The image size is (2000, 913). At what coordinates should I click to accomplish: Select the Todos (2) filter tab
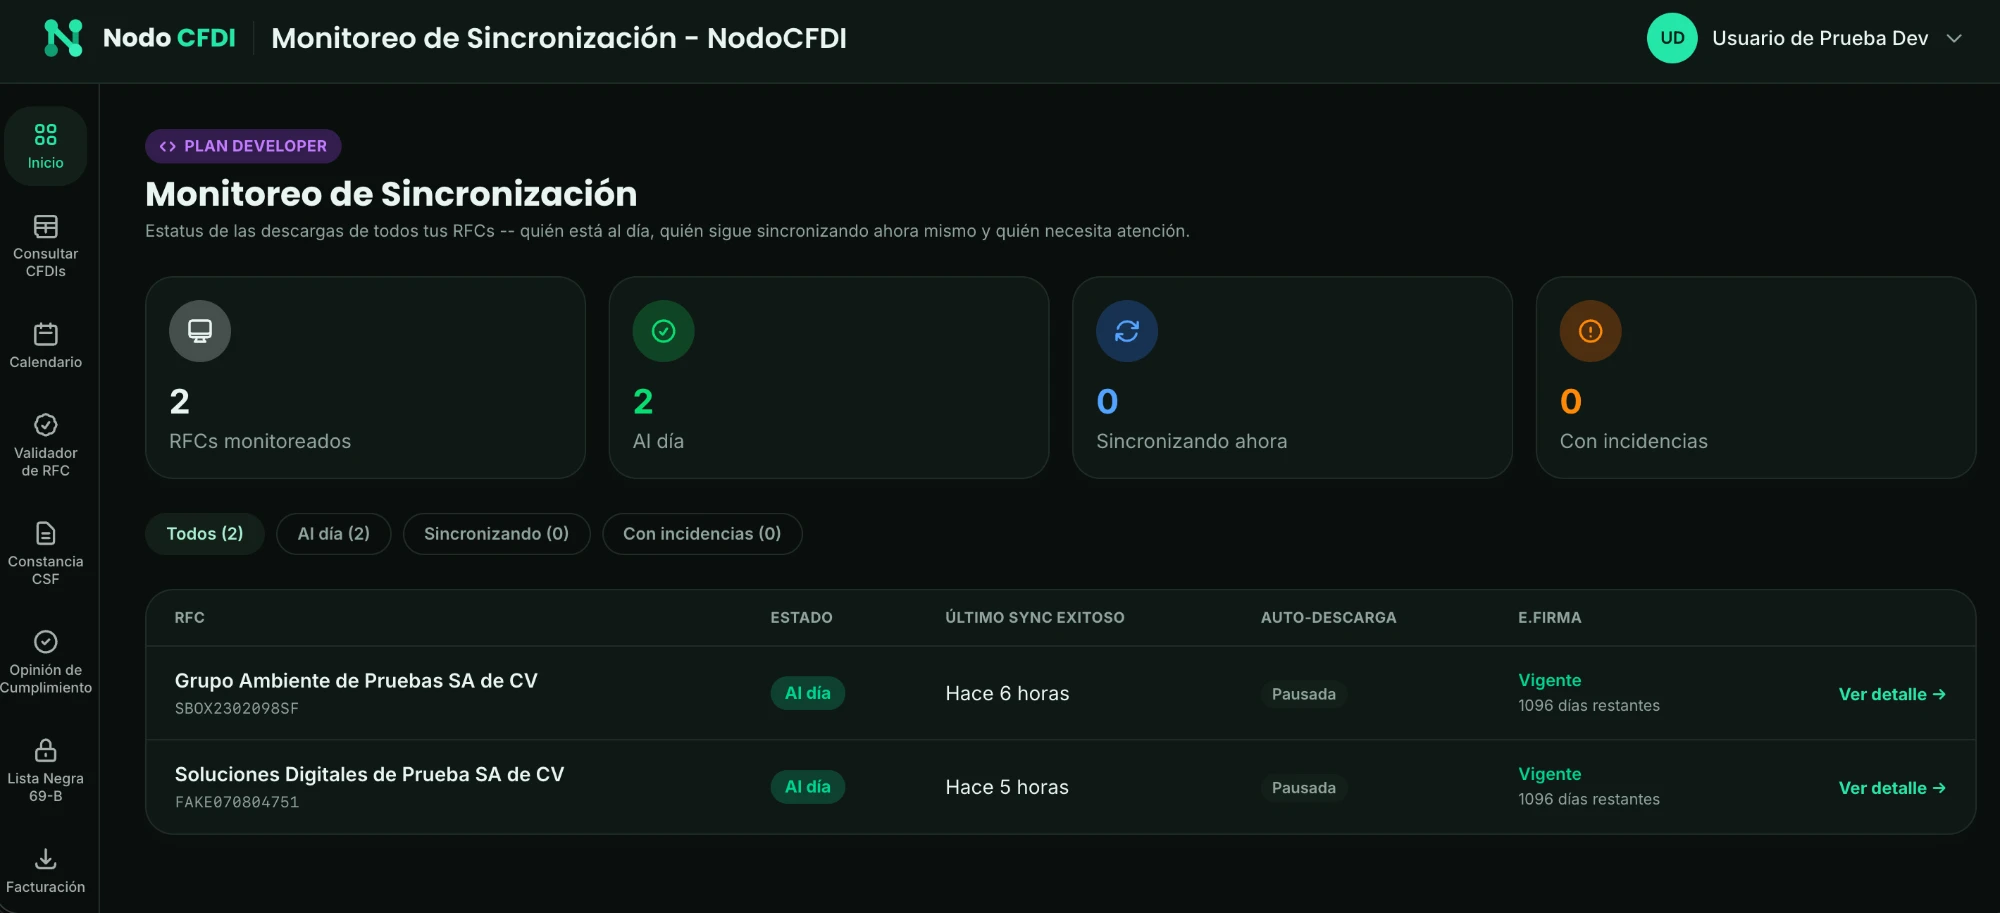tap(205, 534)
